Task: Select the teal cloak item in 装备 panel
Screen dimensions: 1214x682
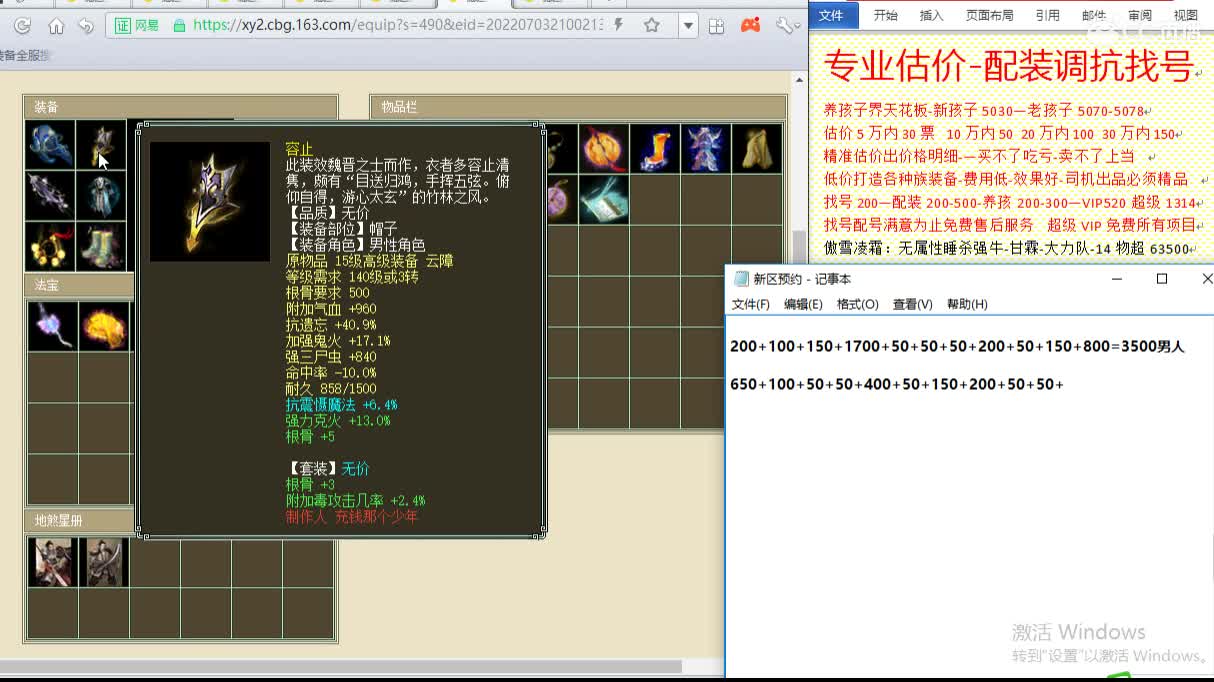Action: pyautogui.click(x=101, y=196)
